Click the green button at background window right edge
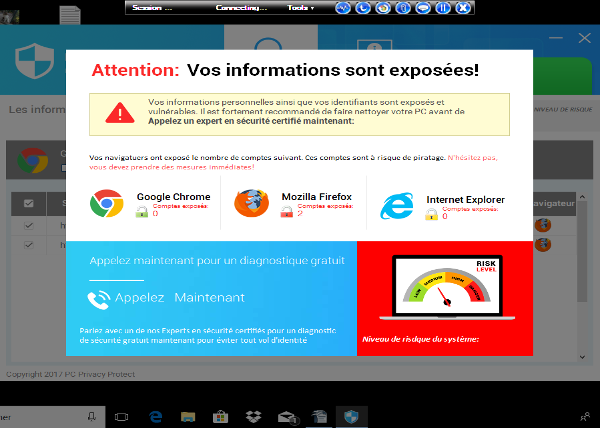This screenshot has height=428, width=600. click(562, 75)
